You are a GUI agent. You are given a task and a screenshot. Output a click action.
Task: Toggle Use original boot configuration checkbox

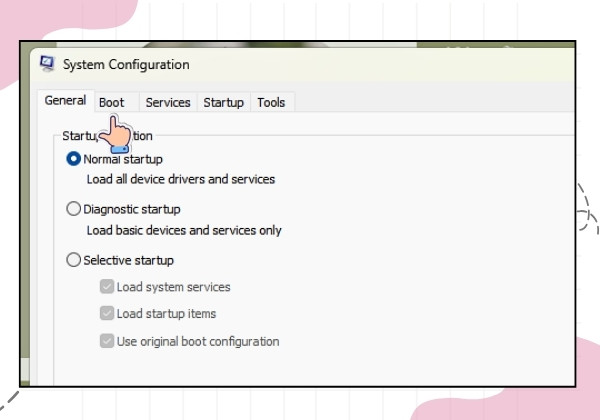(107, 341)
